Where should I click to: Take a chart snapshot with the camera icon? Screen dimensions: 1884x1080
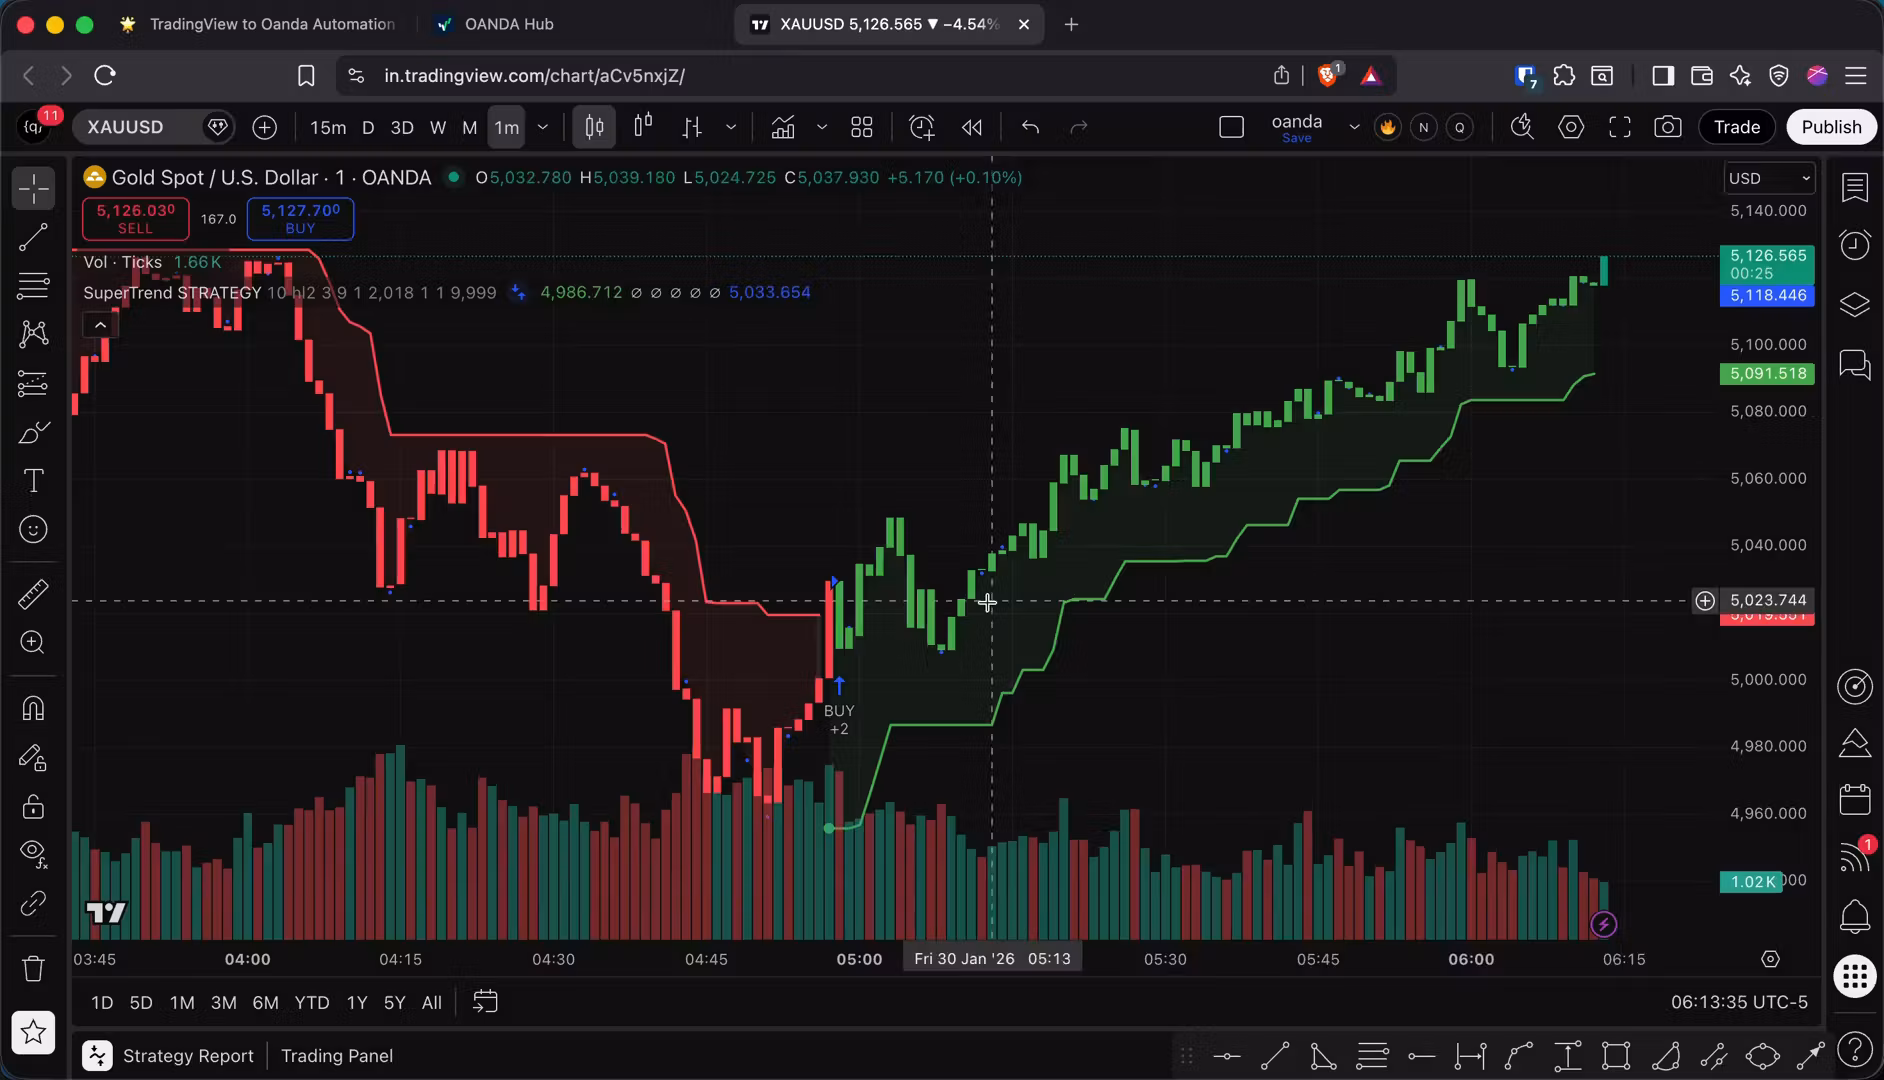(x=1667, y=127)
